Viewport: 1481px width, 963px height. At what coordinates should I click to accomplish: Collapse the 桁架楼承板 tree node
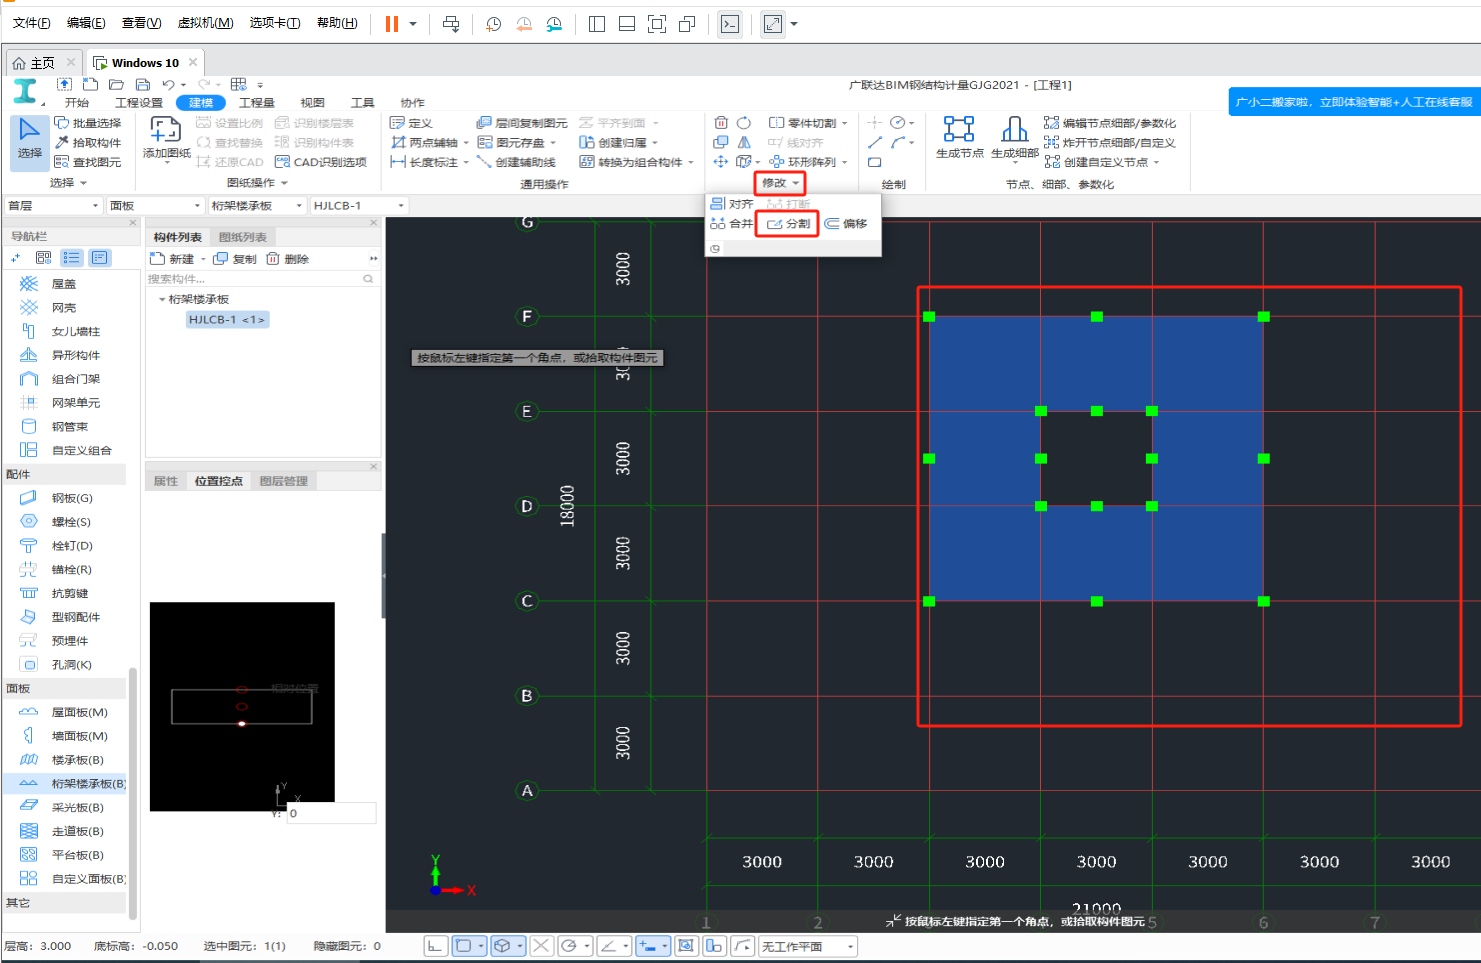[x=162, y=299]
